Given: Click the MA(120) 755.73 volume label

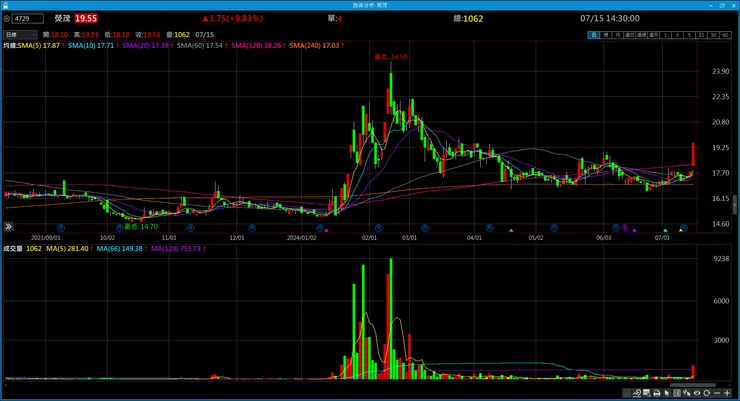Looking at the screenshot, I should tap(178, 249).
